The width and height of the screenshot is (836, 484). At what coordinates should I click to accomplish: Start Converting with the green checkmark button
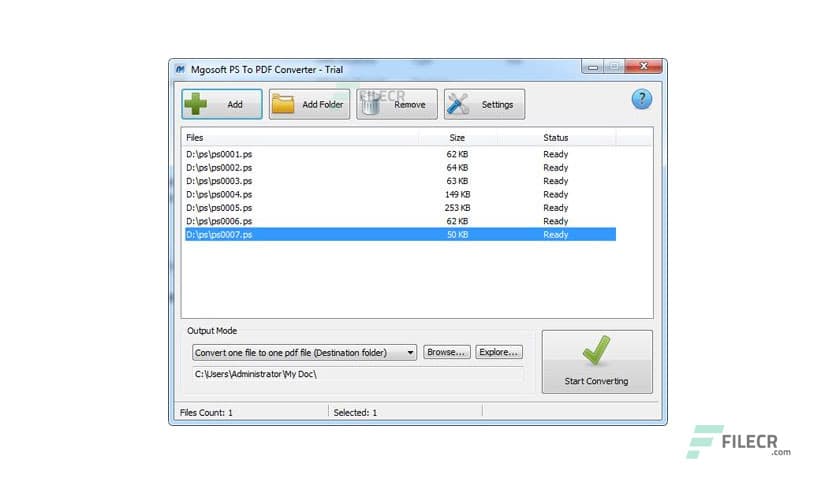pyautogui.click(x=597, y=361)
